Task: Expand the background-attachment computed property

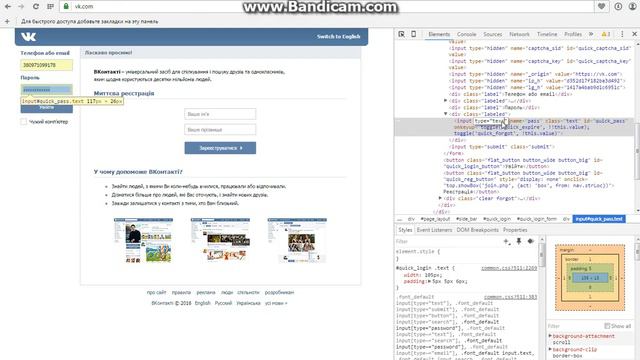Action: [550, 336]
